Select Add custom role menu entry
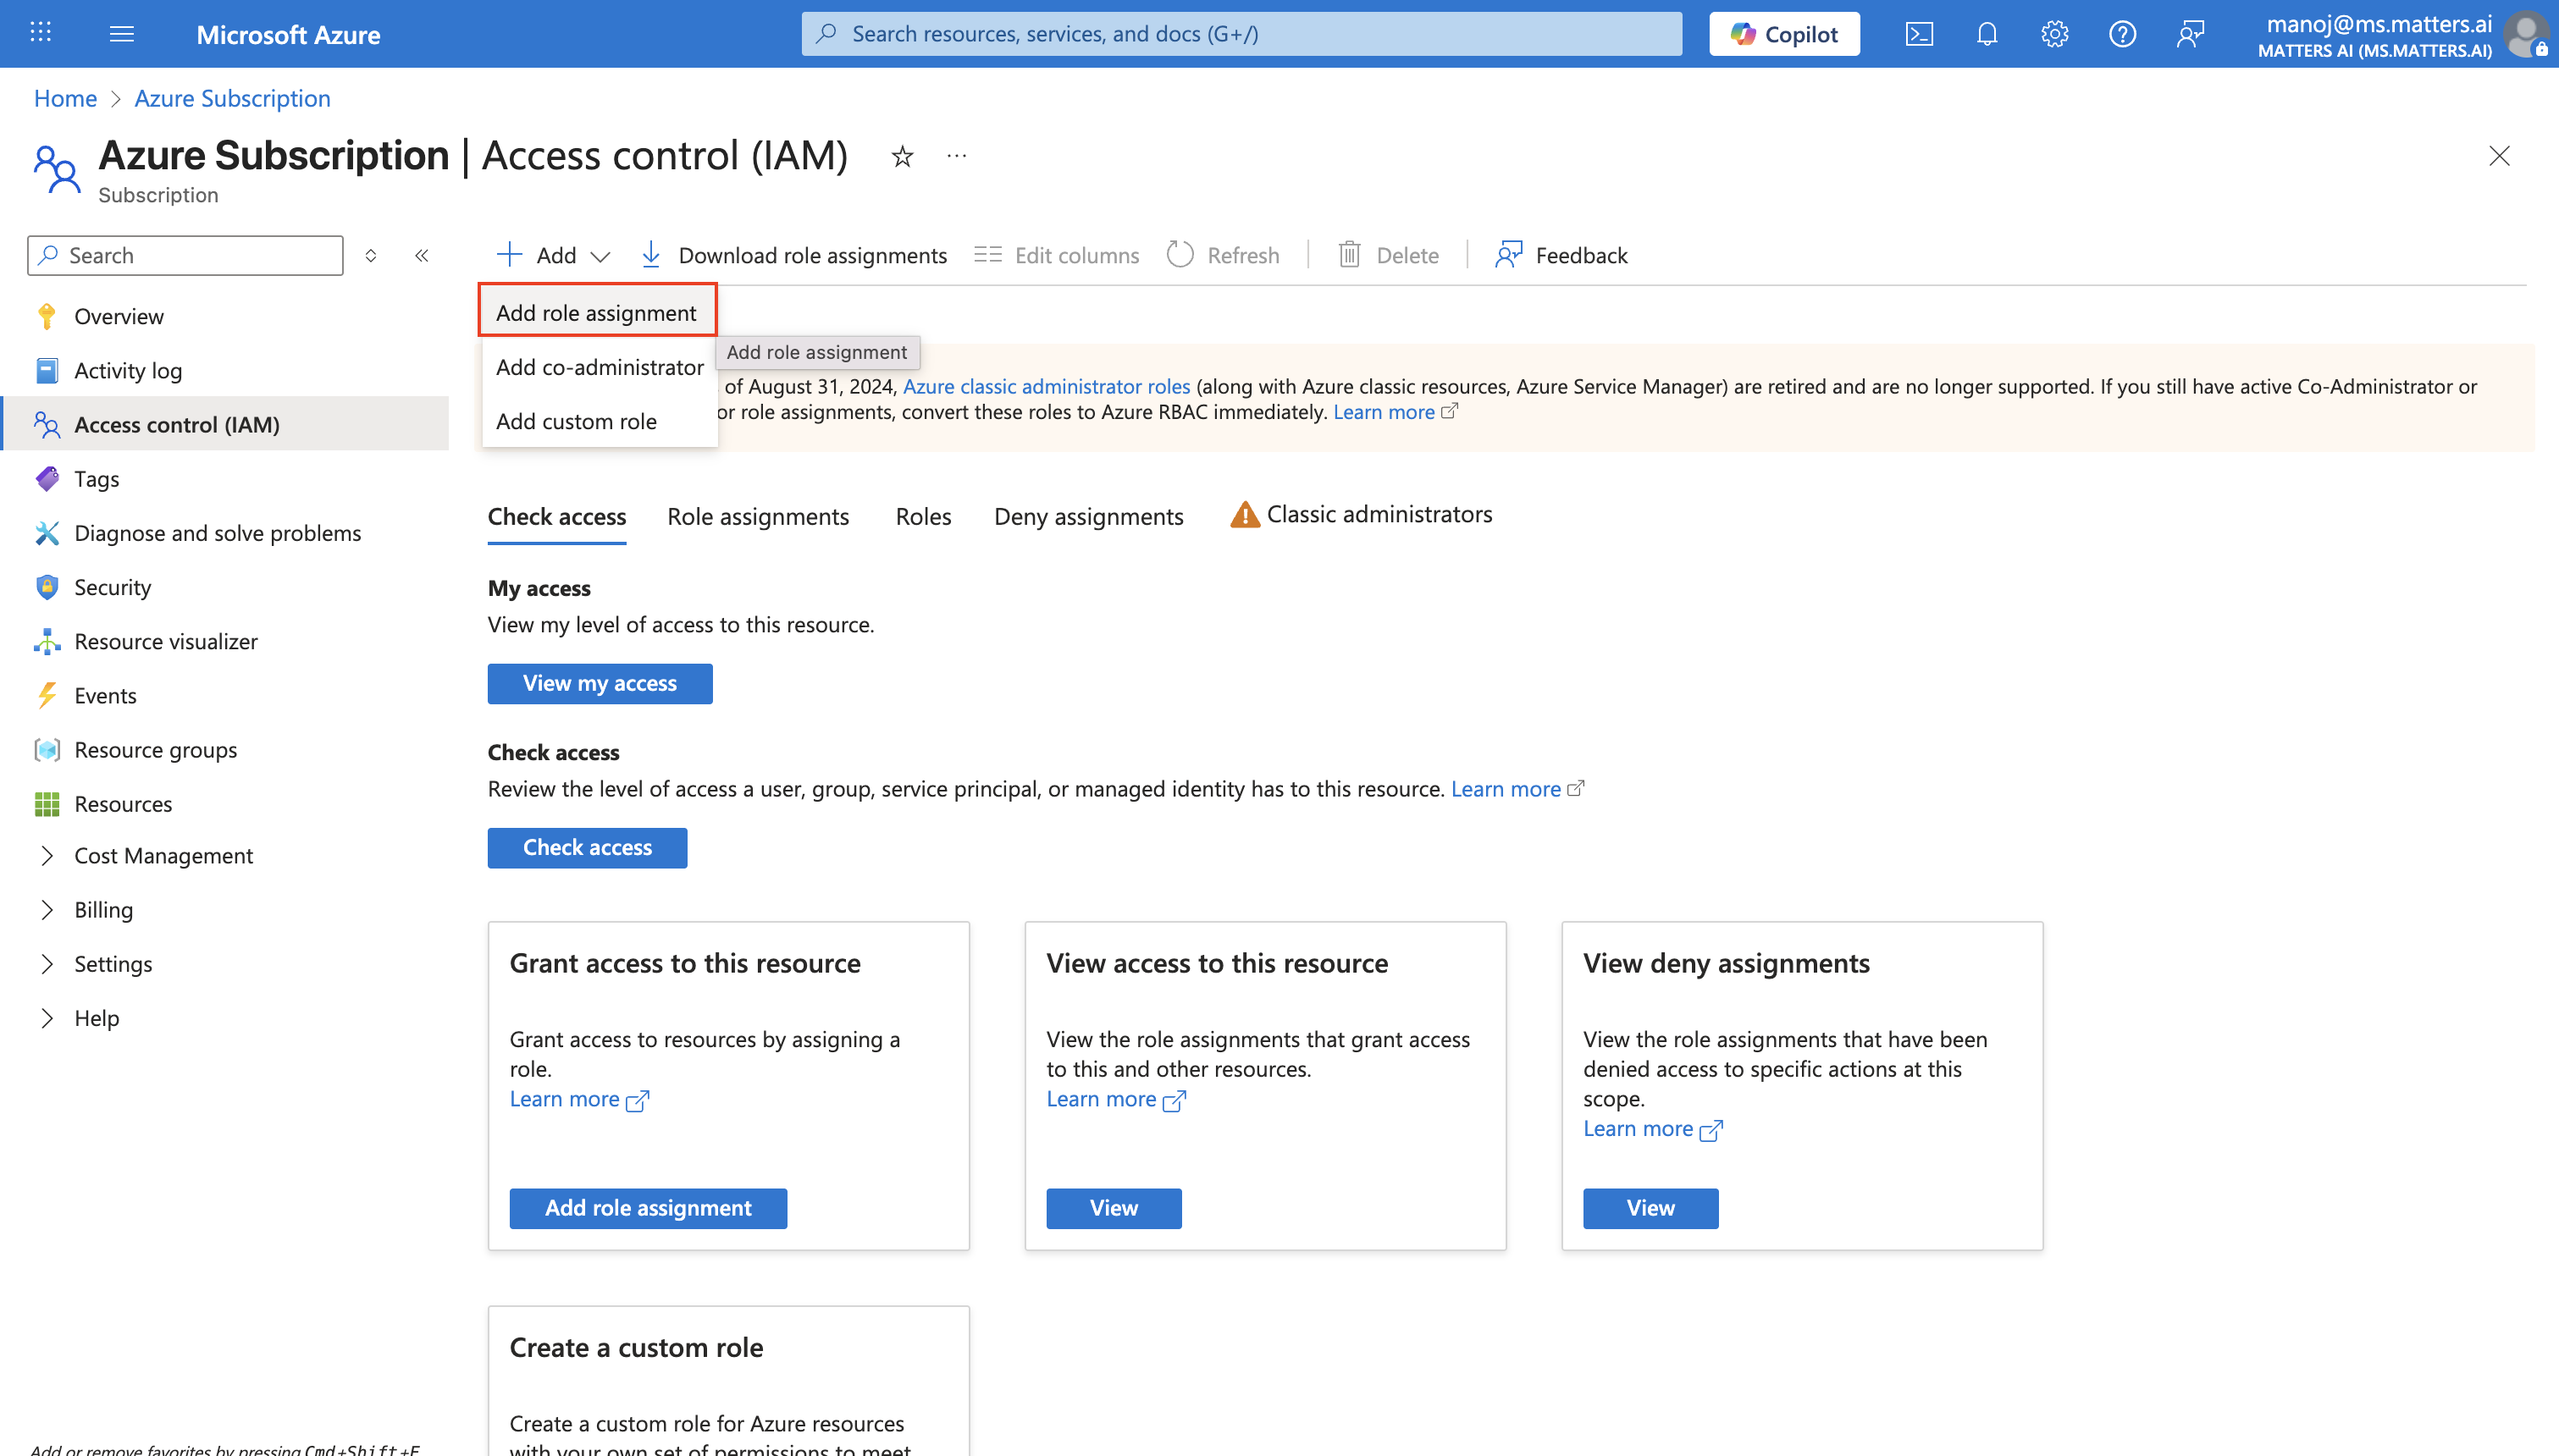Image resolution: width=2559 pixels, height=1456 pixels. click(x=600, y=421)
